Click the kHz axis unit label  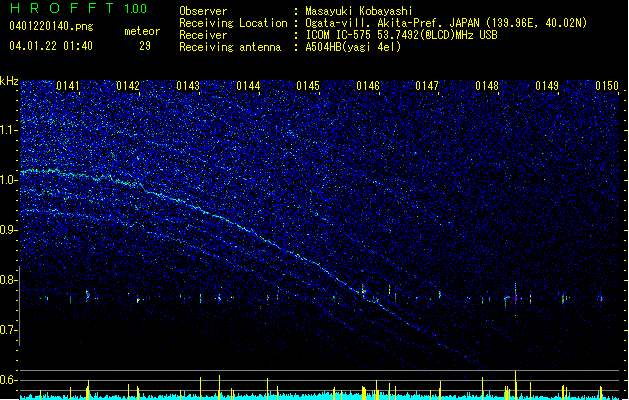[x=9, y=81]
